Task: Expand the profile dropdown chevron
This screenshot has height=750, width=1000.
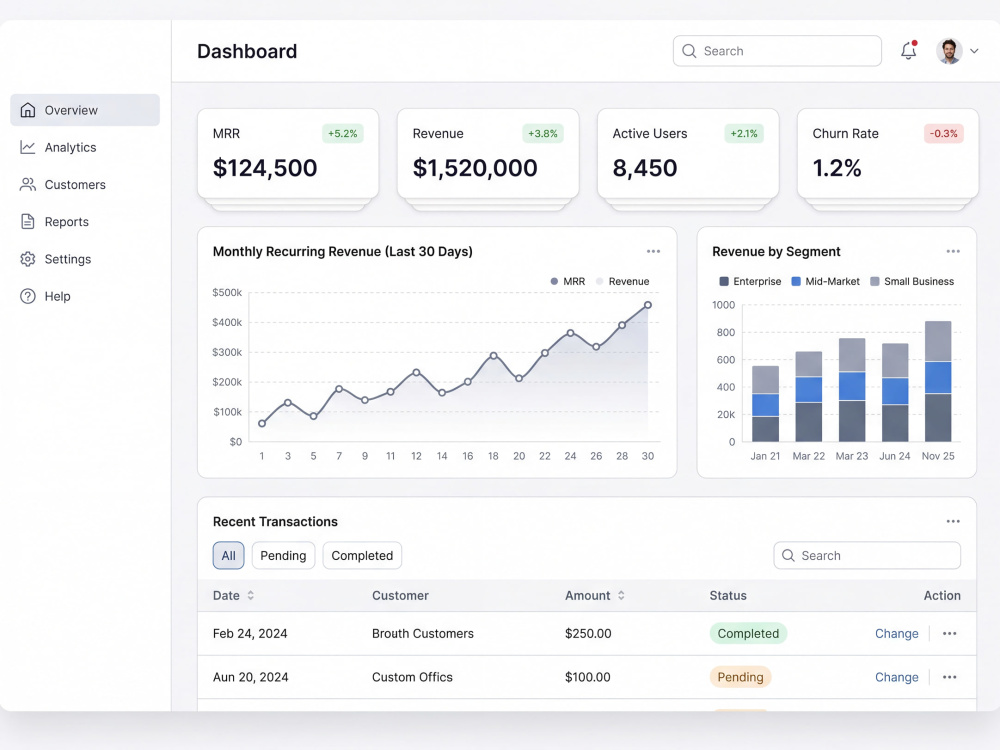Action: coord(974,51)
